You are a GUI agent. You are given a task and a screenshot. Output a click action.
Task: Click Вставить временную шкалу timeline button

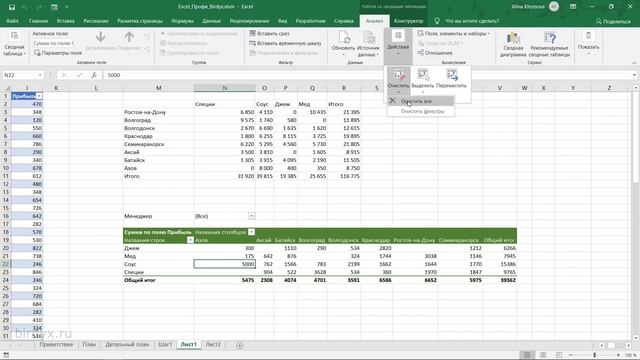[285, 43]
